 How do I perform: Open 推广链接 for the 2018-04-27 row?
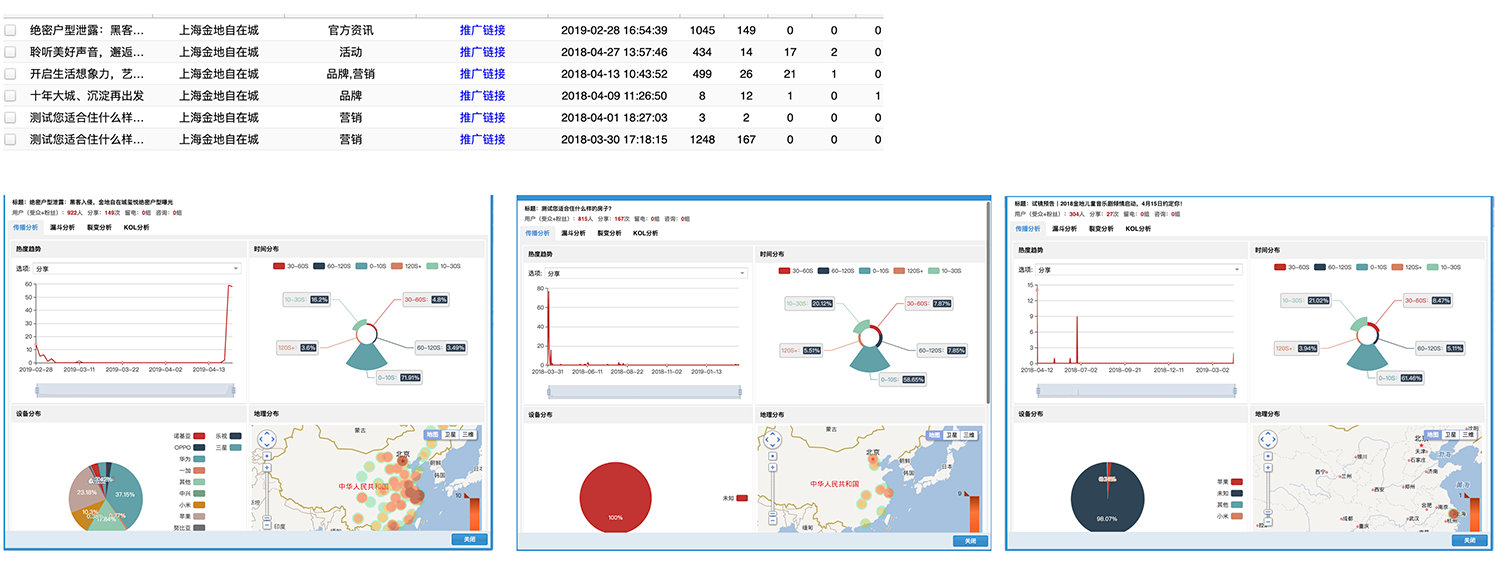point(482,52)
